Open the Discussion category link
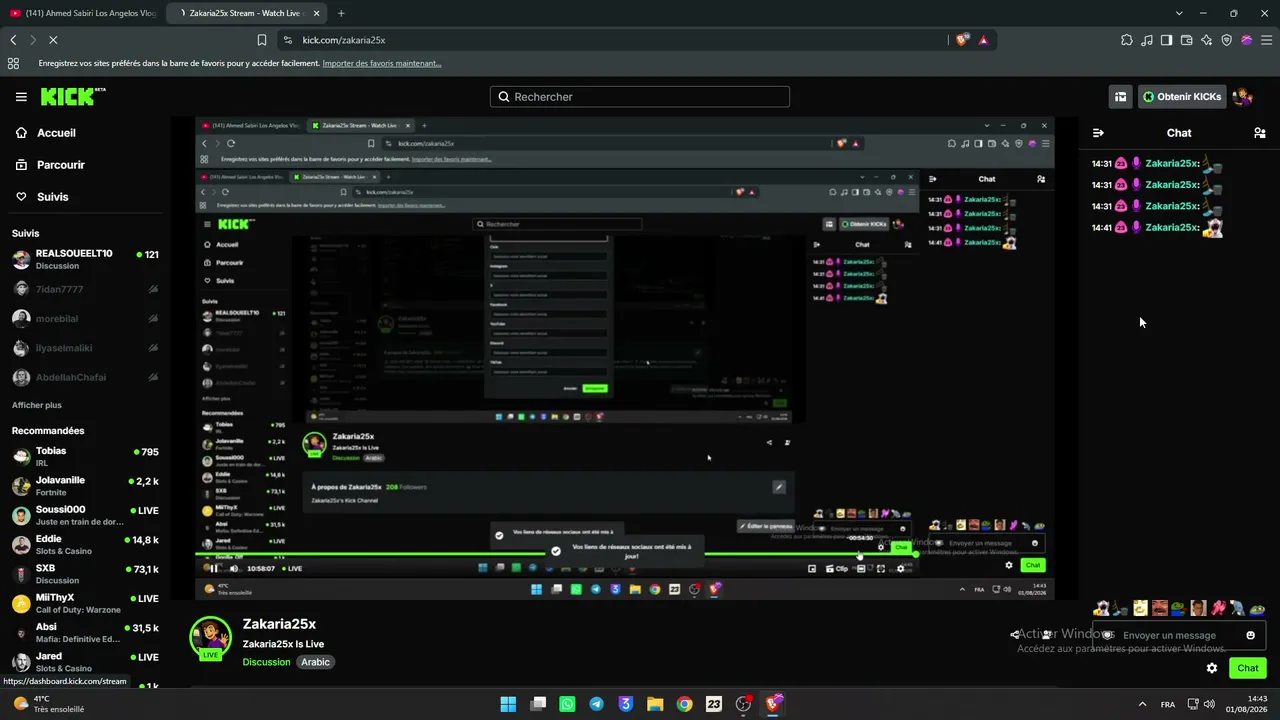 tap(266, 662)
